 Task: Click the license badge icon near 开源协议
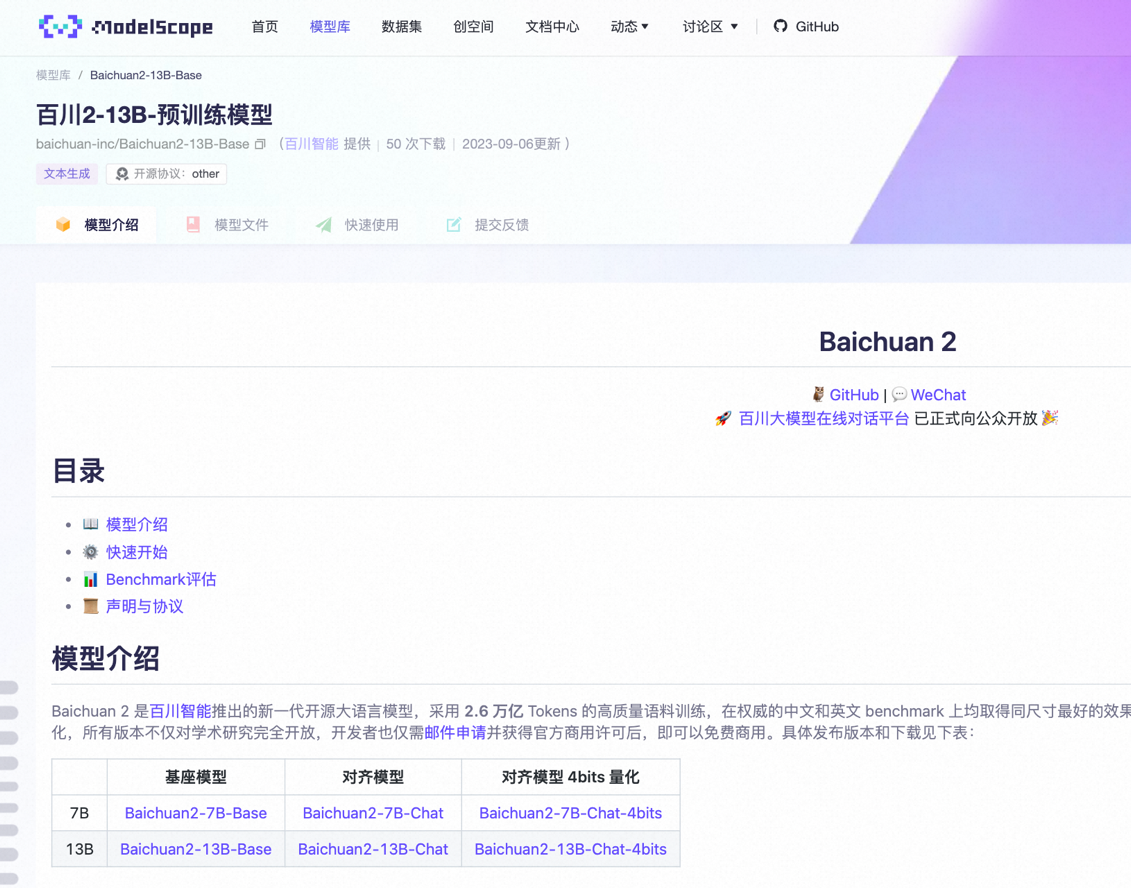[122, 174]
